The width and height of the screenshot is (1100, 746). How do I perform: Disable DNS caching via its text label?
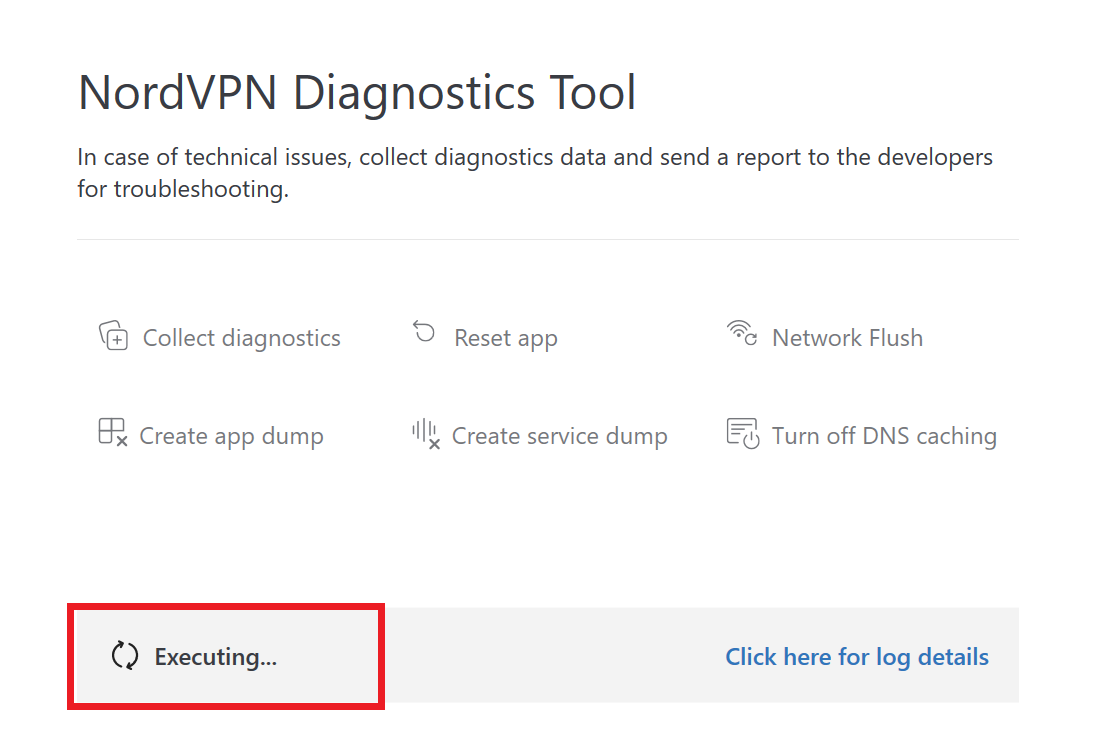click(x=884, y=436)
